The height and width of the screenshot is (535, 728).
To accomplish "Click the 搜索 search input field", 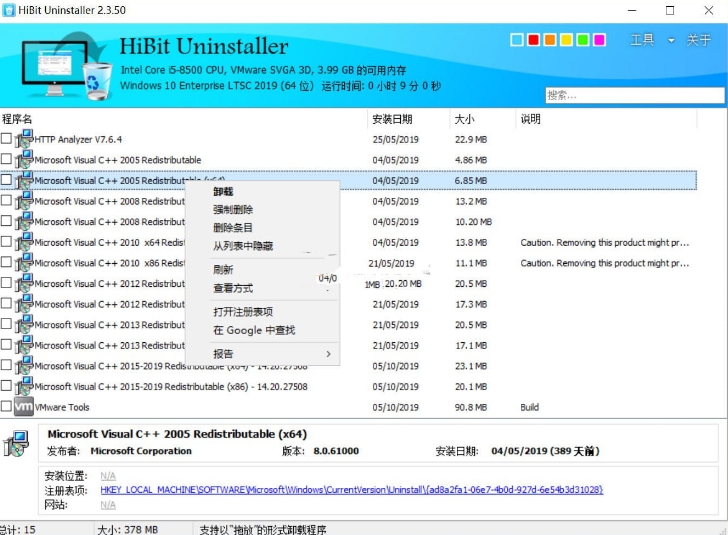I will coord(633,95).
